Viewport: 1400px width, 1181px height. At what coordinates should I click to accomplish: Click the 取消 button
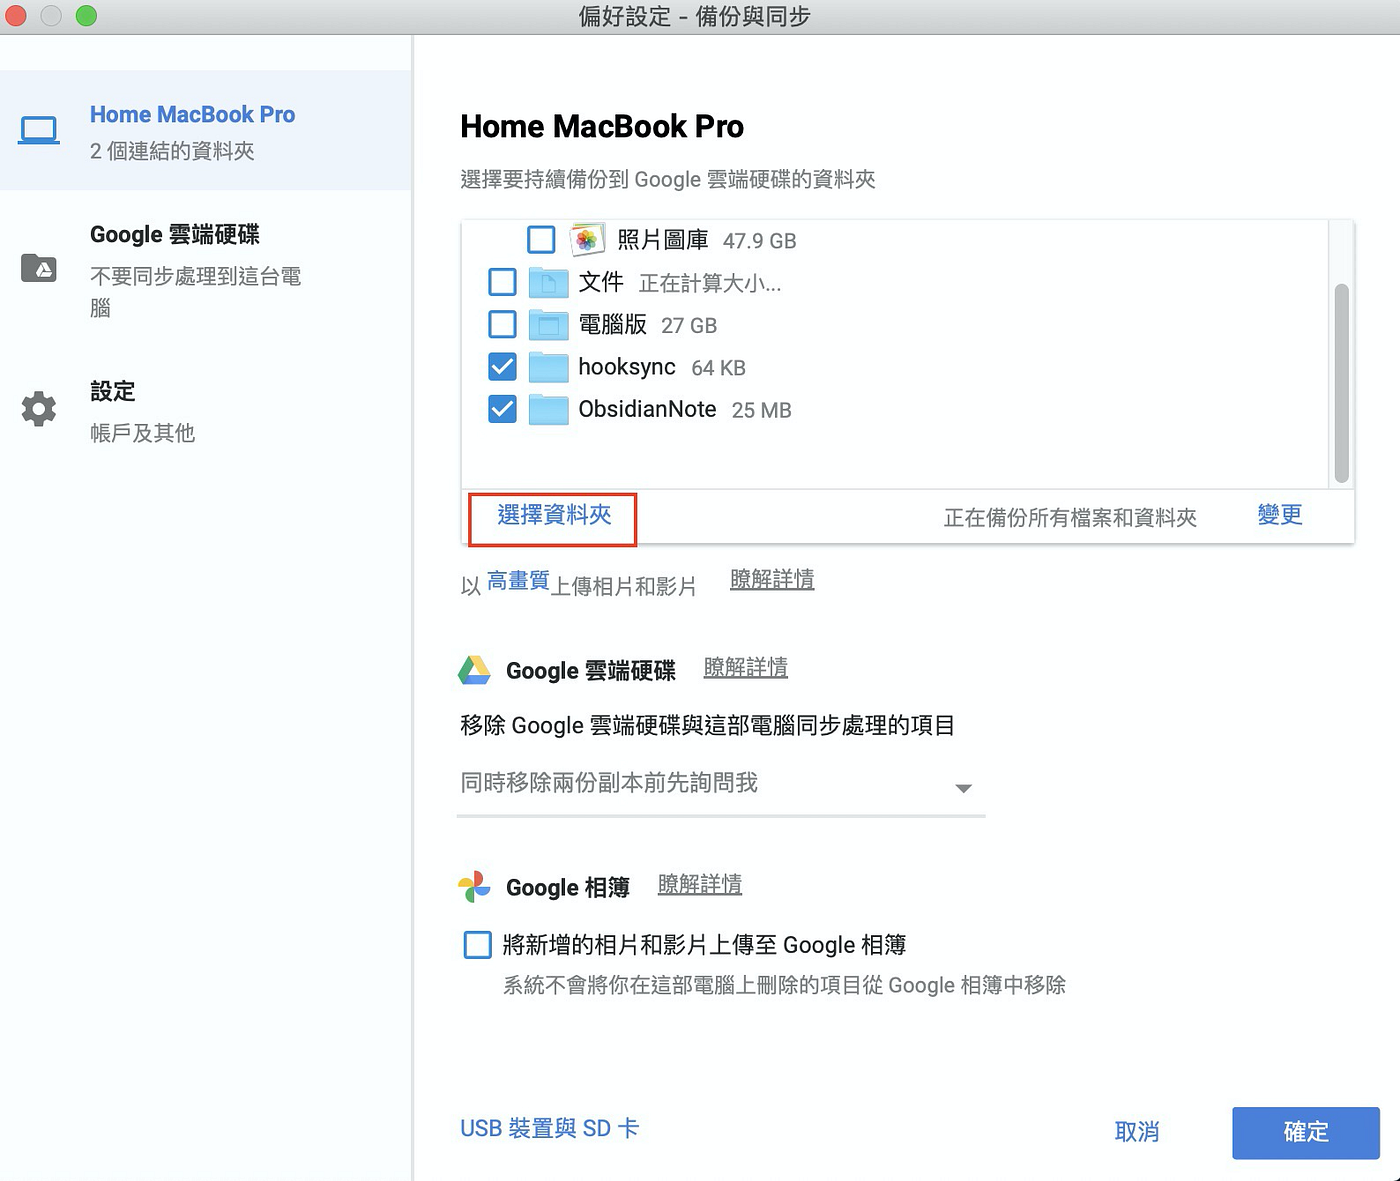click(1137, 1132)
